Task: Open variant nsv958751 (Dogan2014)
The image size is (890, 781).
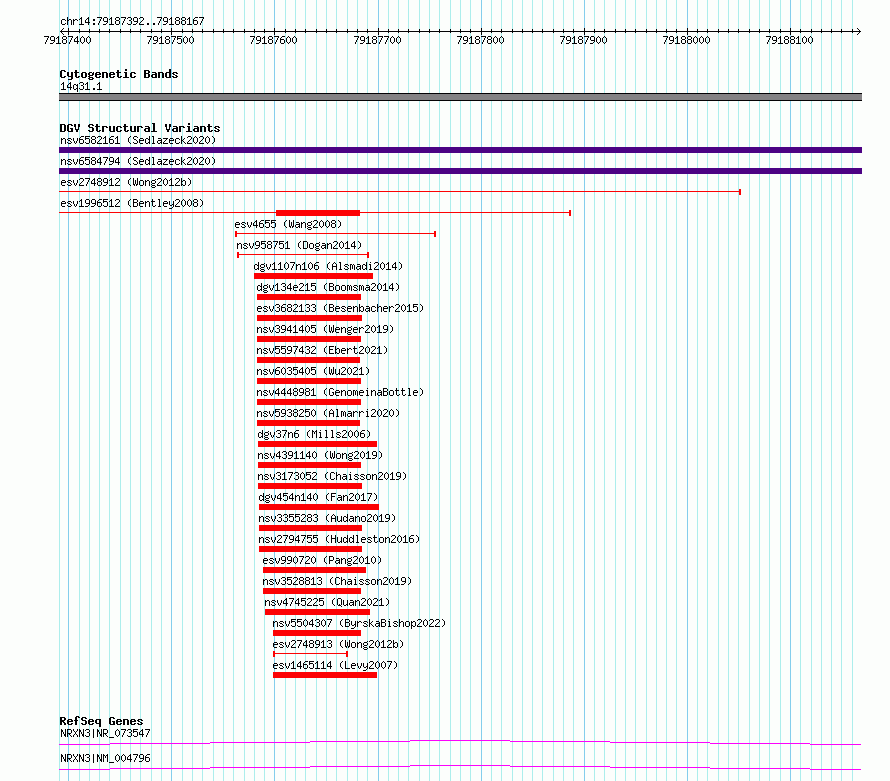Action: (x=299, y=245)
